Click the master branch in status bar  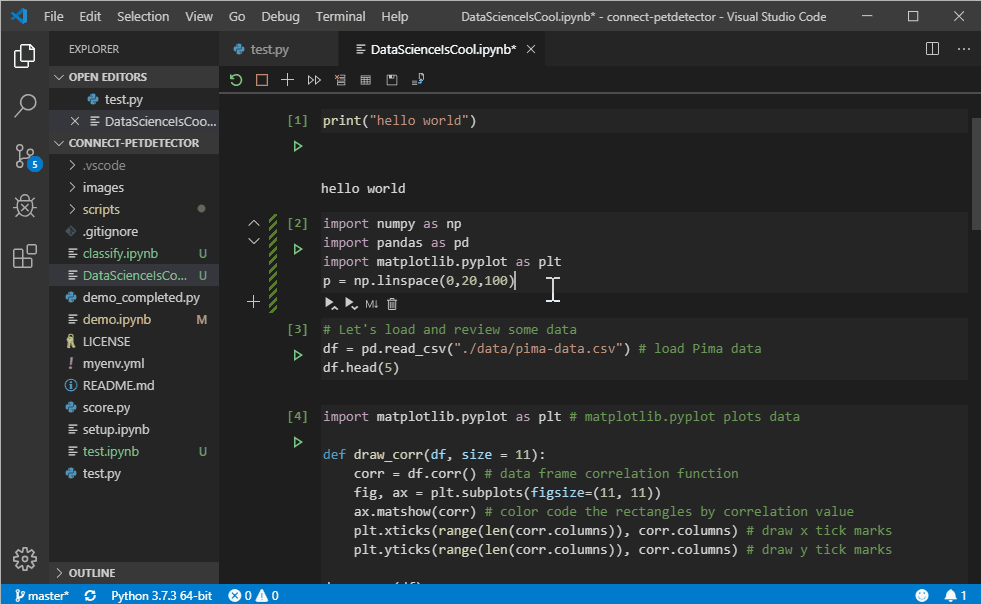tap(42, 596)
